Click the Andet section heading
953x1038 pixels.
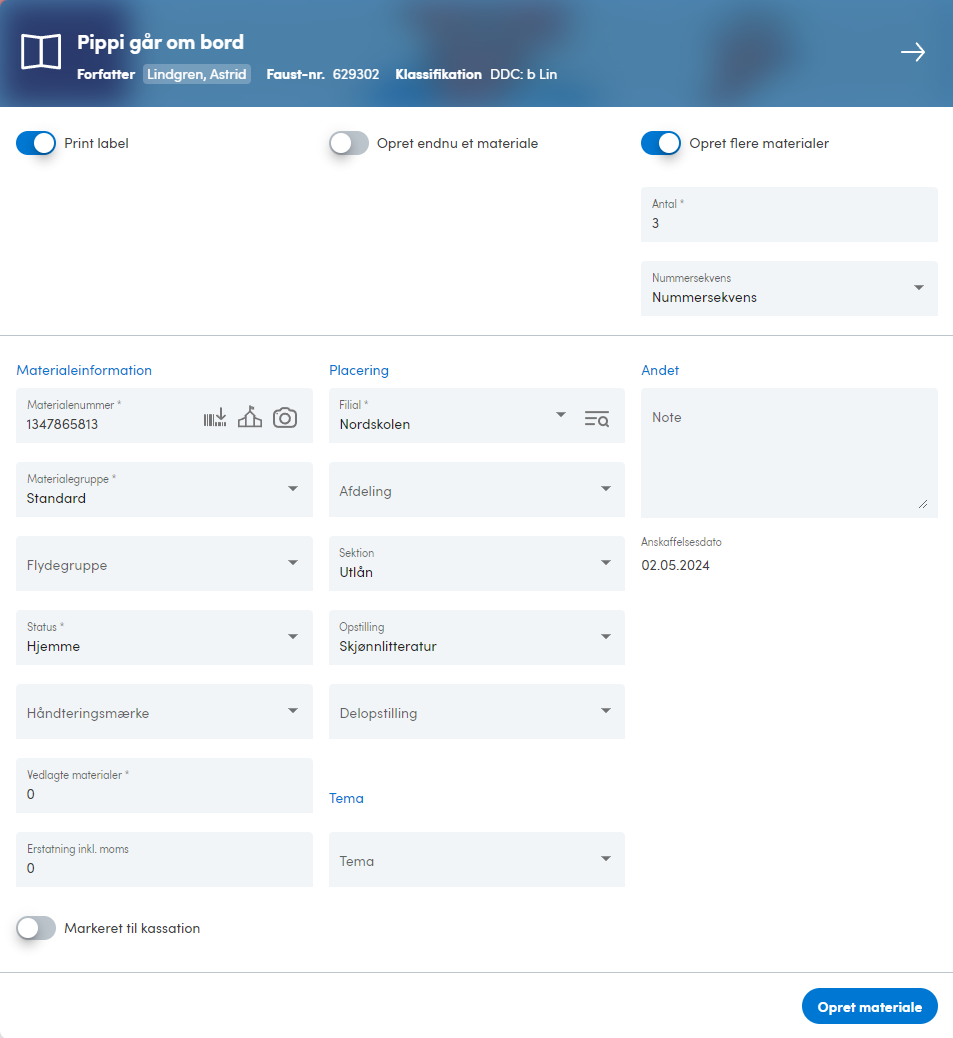point(660,370)
